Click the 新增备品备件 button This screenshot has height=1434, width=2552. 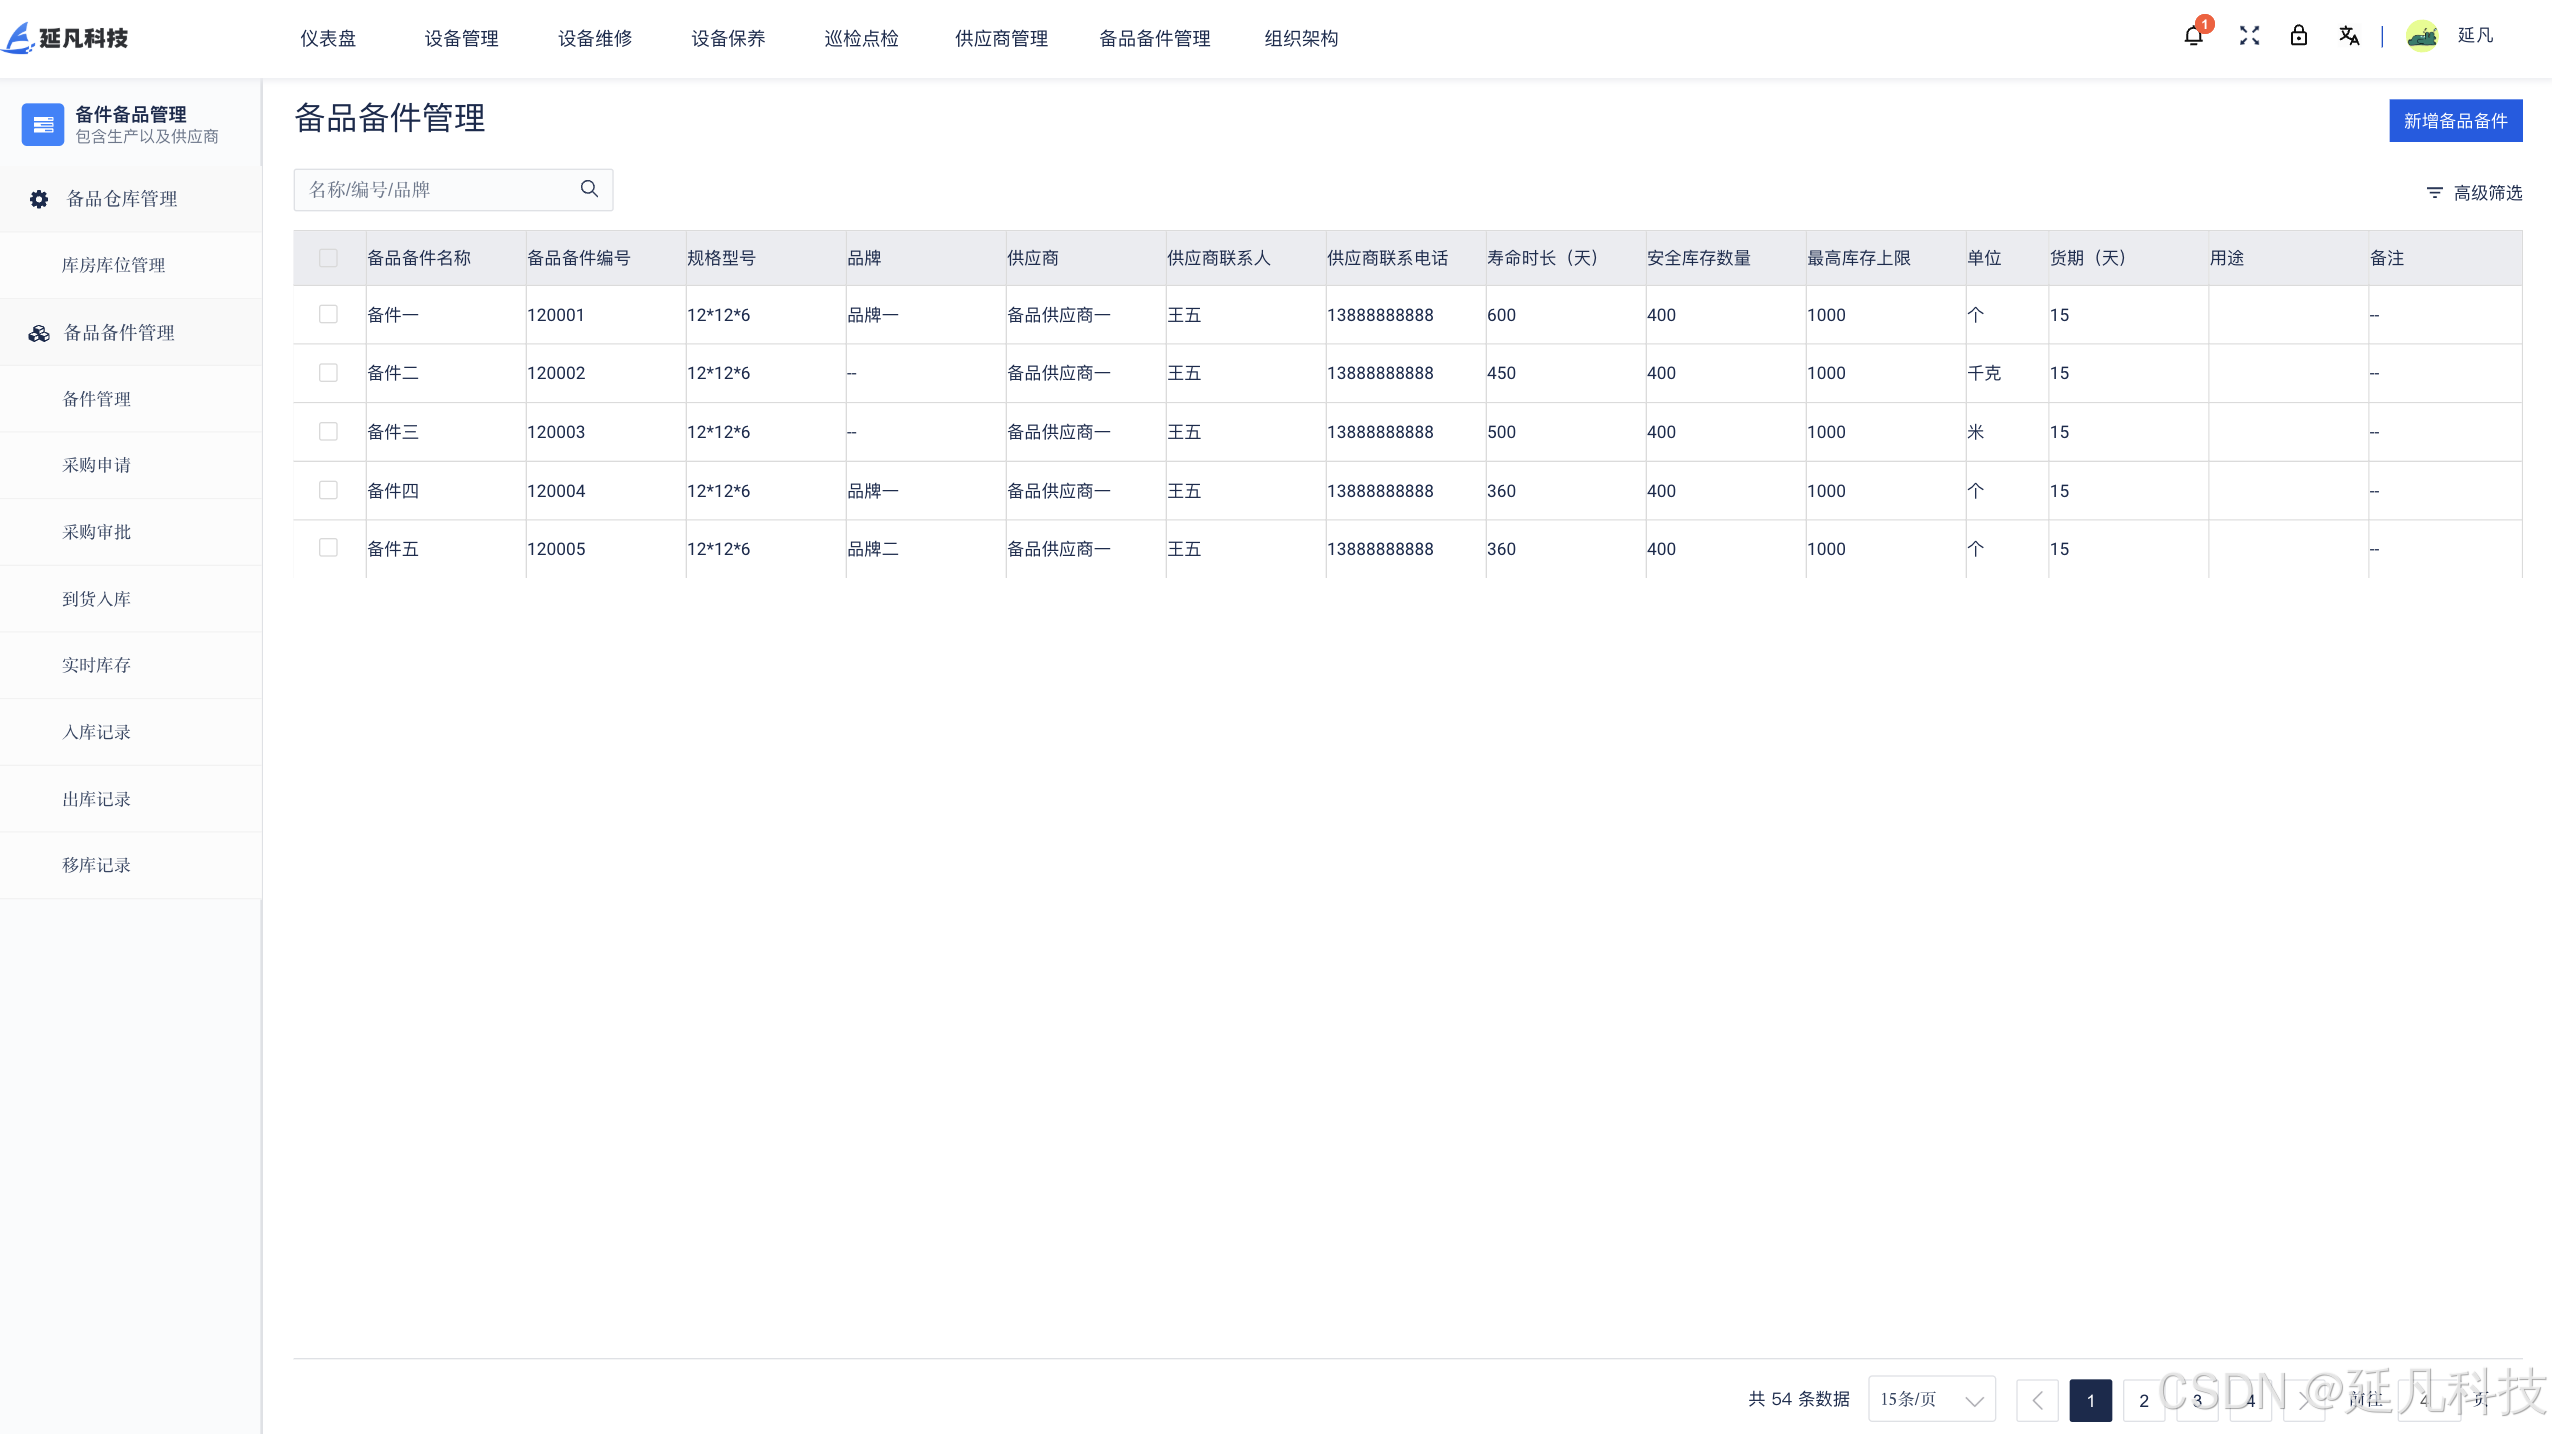pos(2455,121)
